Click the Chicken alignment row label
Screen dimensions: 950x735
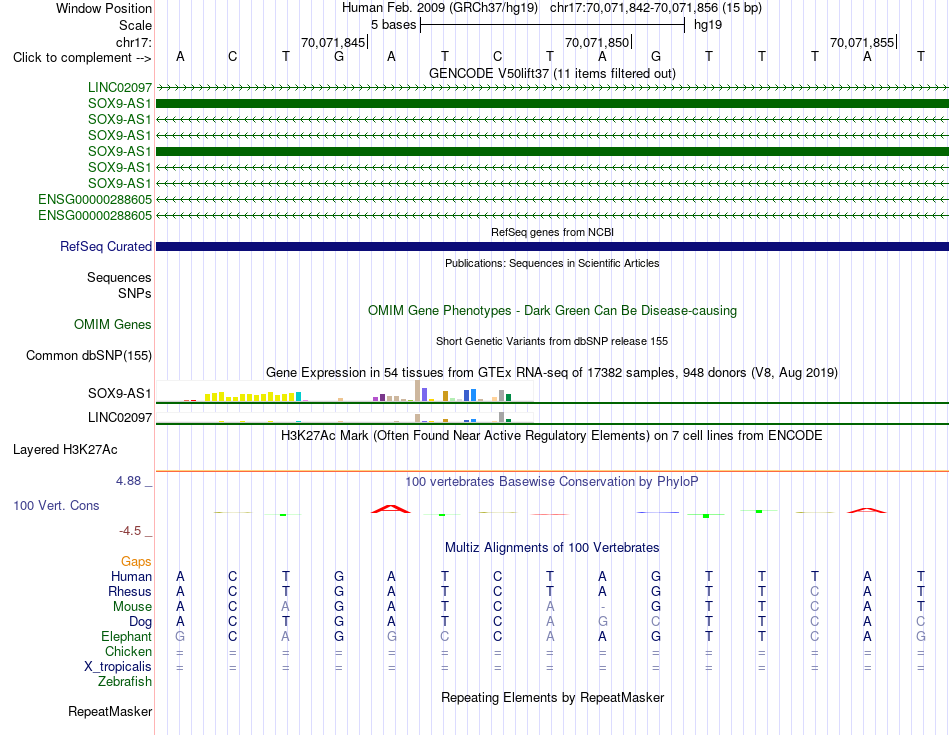(x=128, y=651)
